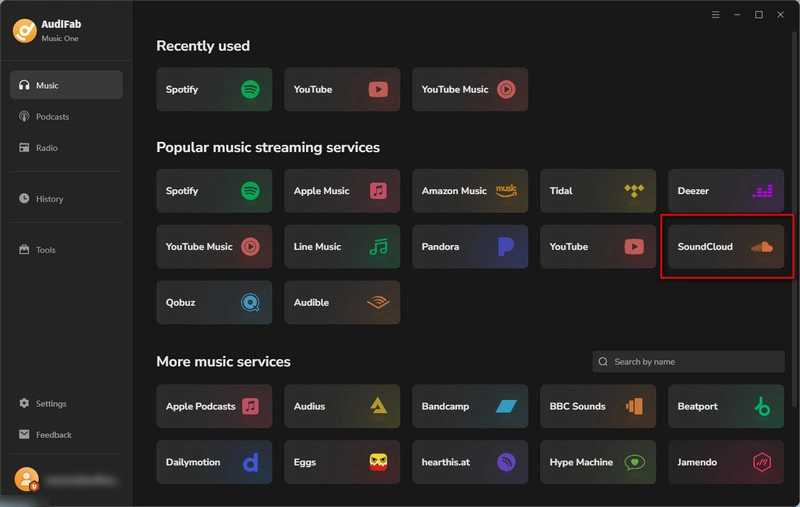The width and height of the screenshot is (800, 507).
Task: Open the Dailymotion service card
Action: pyautogui.click(x=214, y=462)
